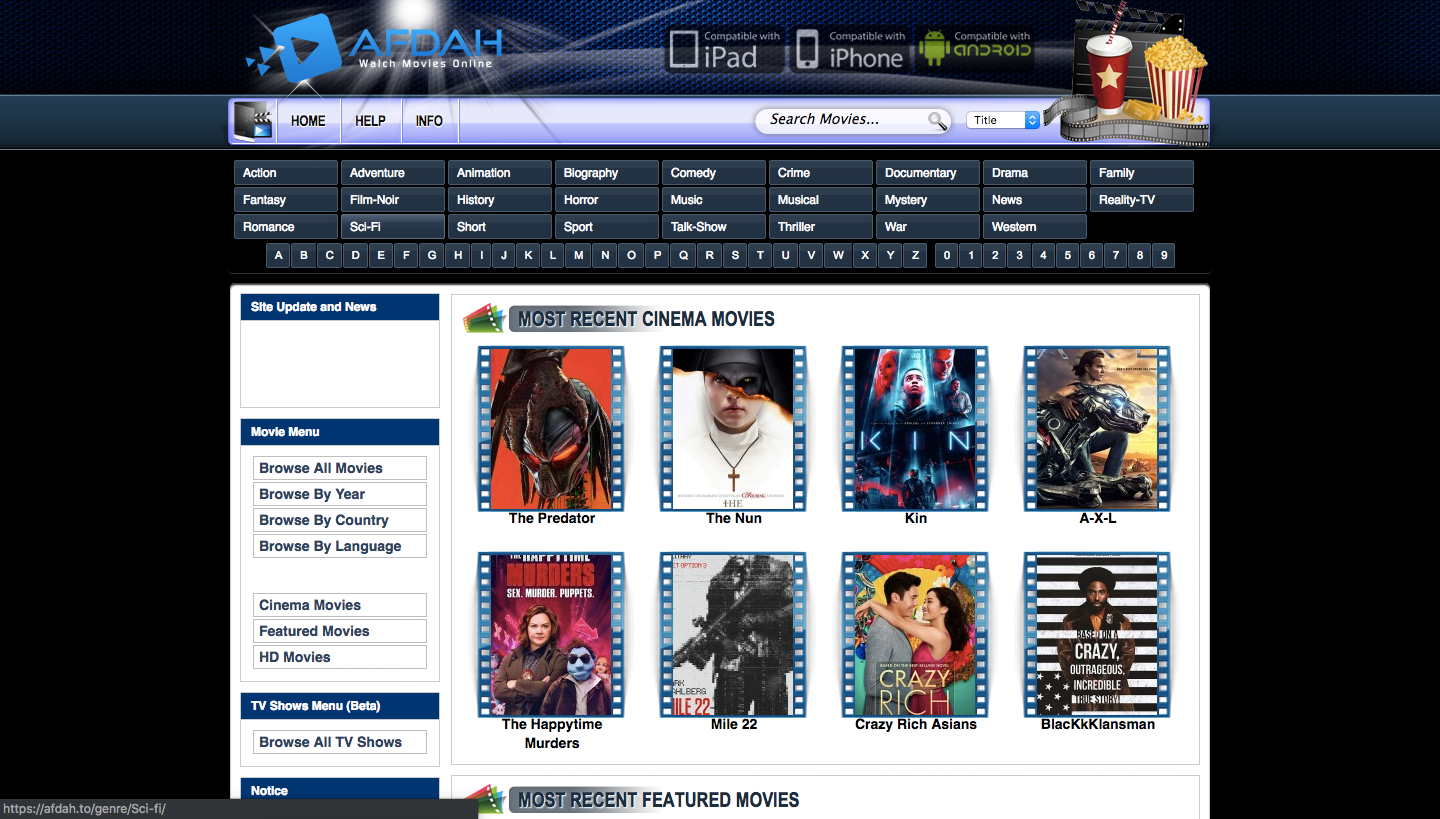
Task: Open the Title search-type dropdown
Action: pos(1004,120)
